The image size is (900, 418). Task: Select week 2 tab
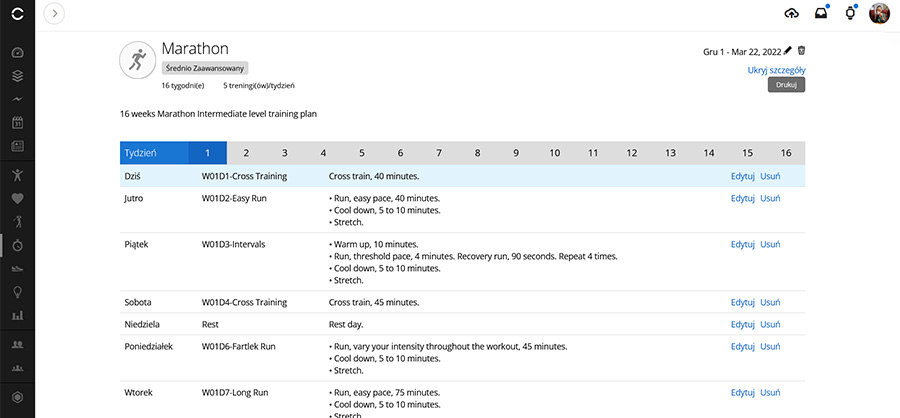click(x=246, y=153)
